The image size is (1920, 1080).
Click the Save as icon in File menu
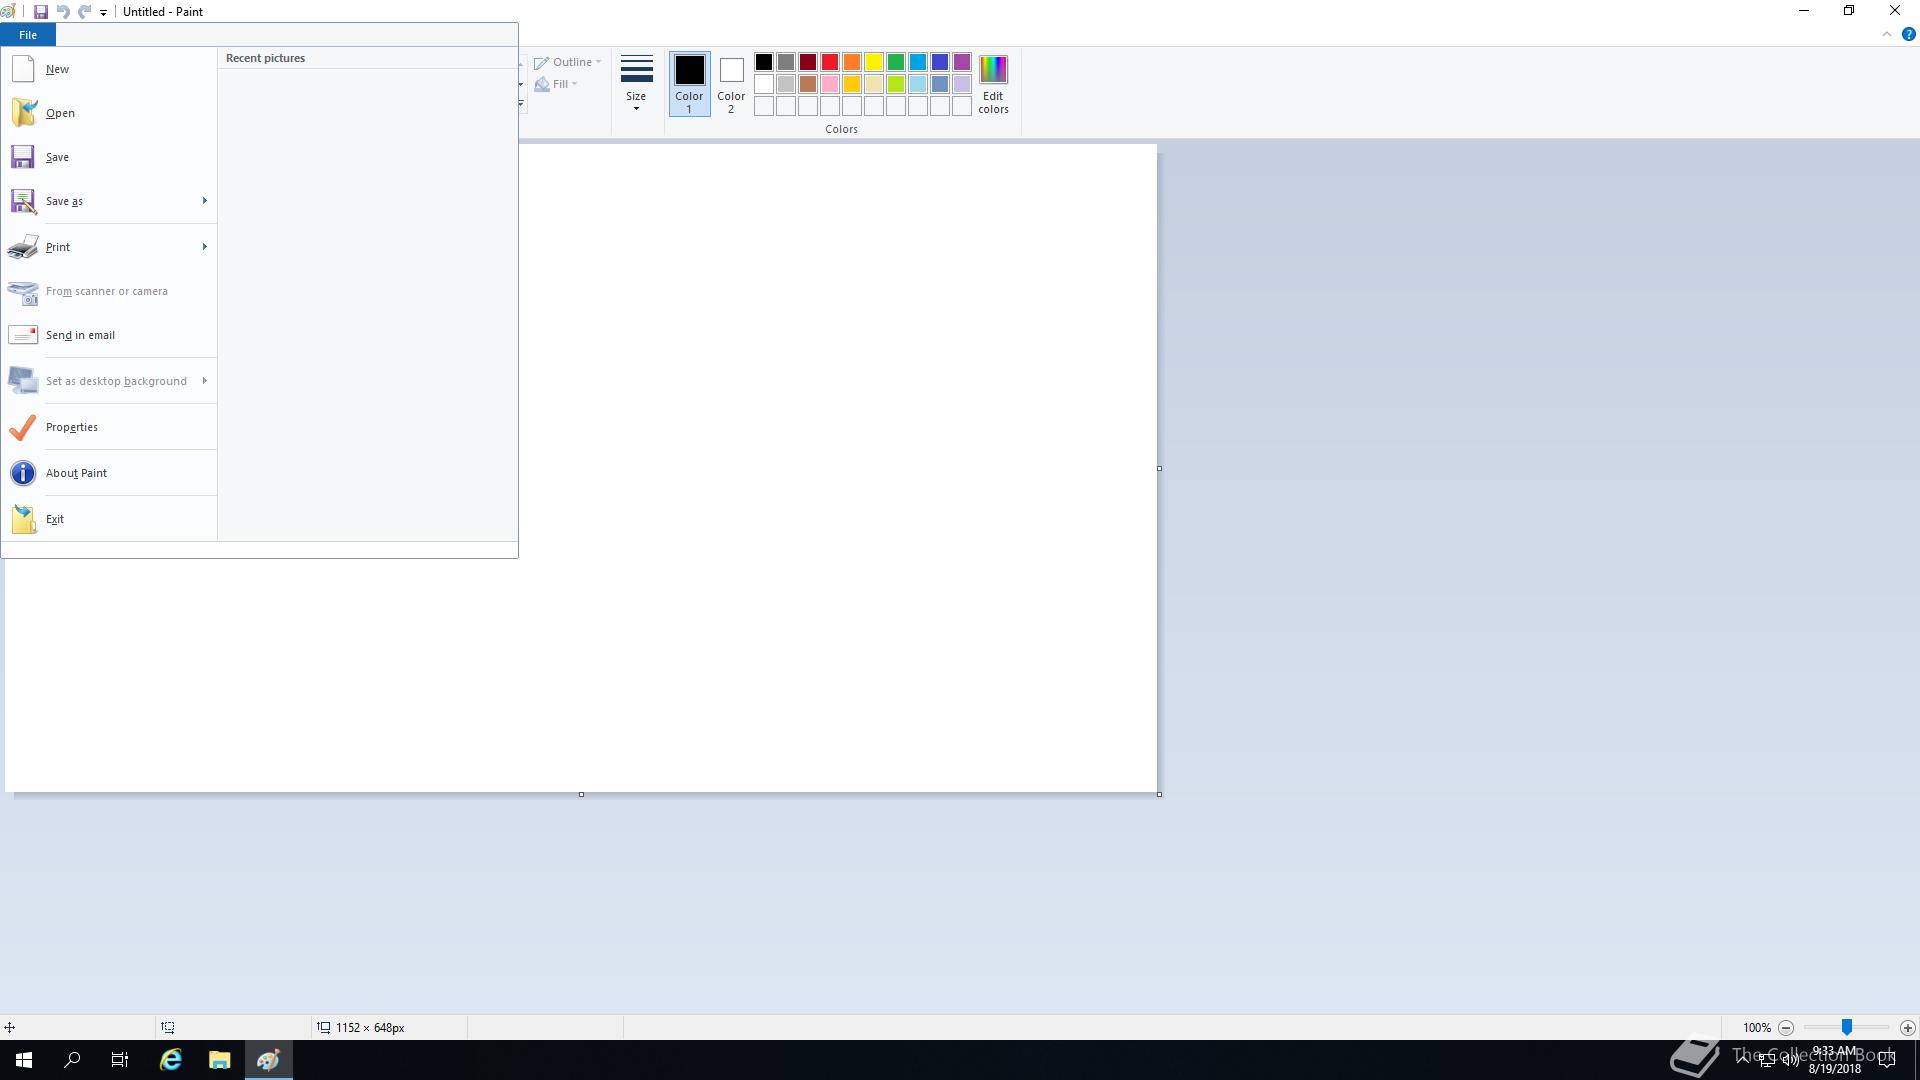23,201
